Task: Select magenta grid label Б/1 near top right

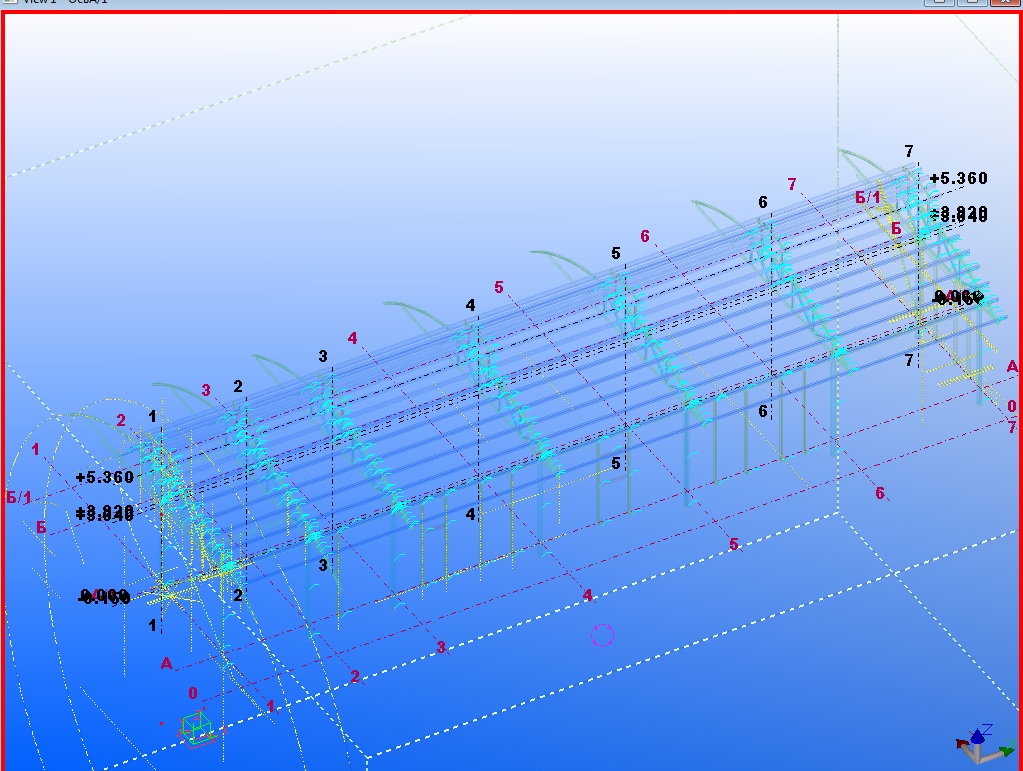Action: tap(868, 198)
